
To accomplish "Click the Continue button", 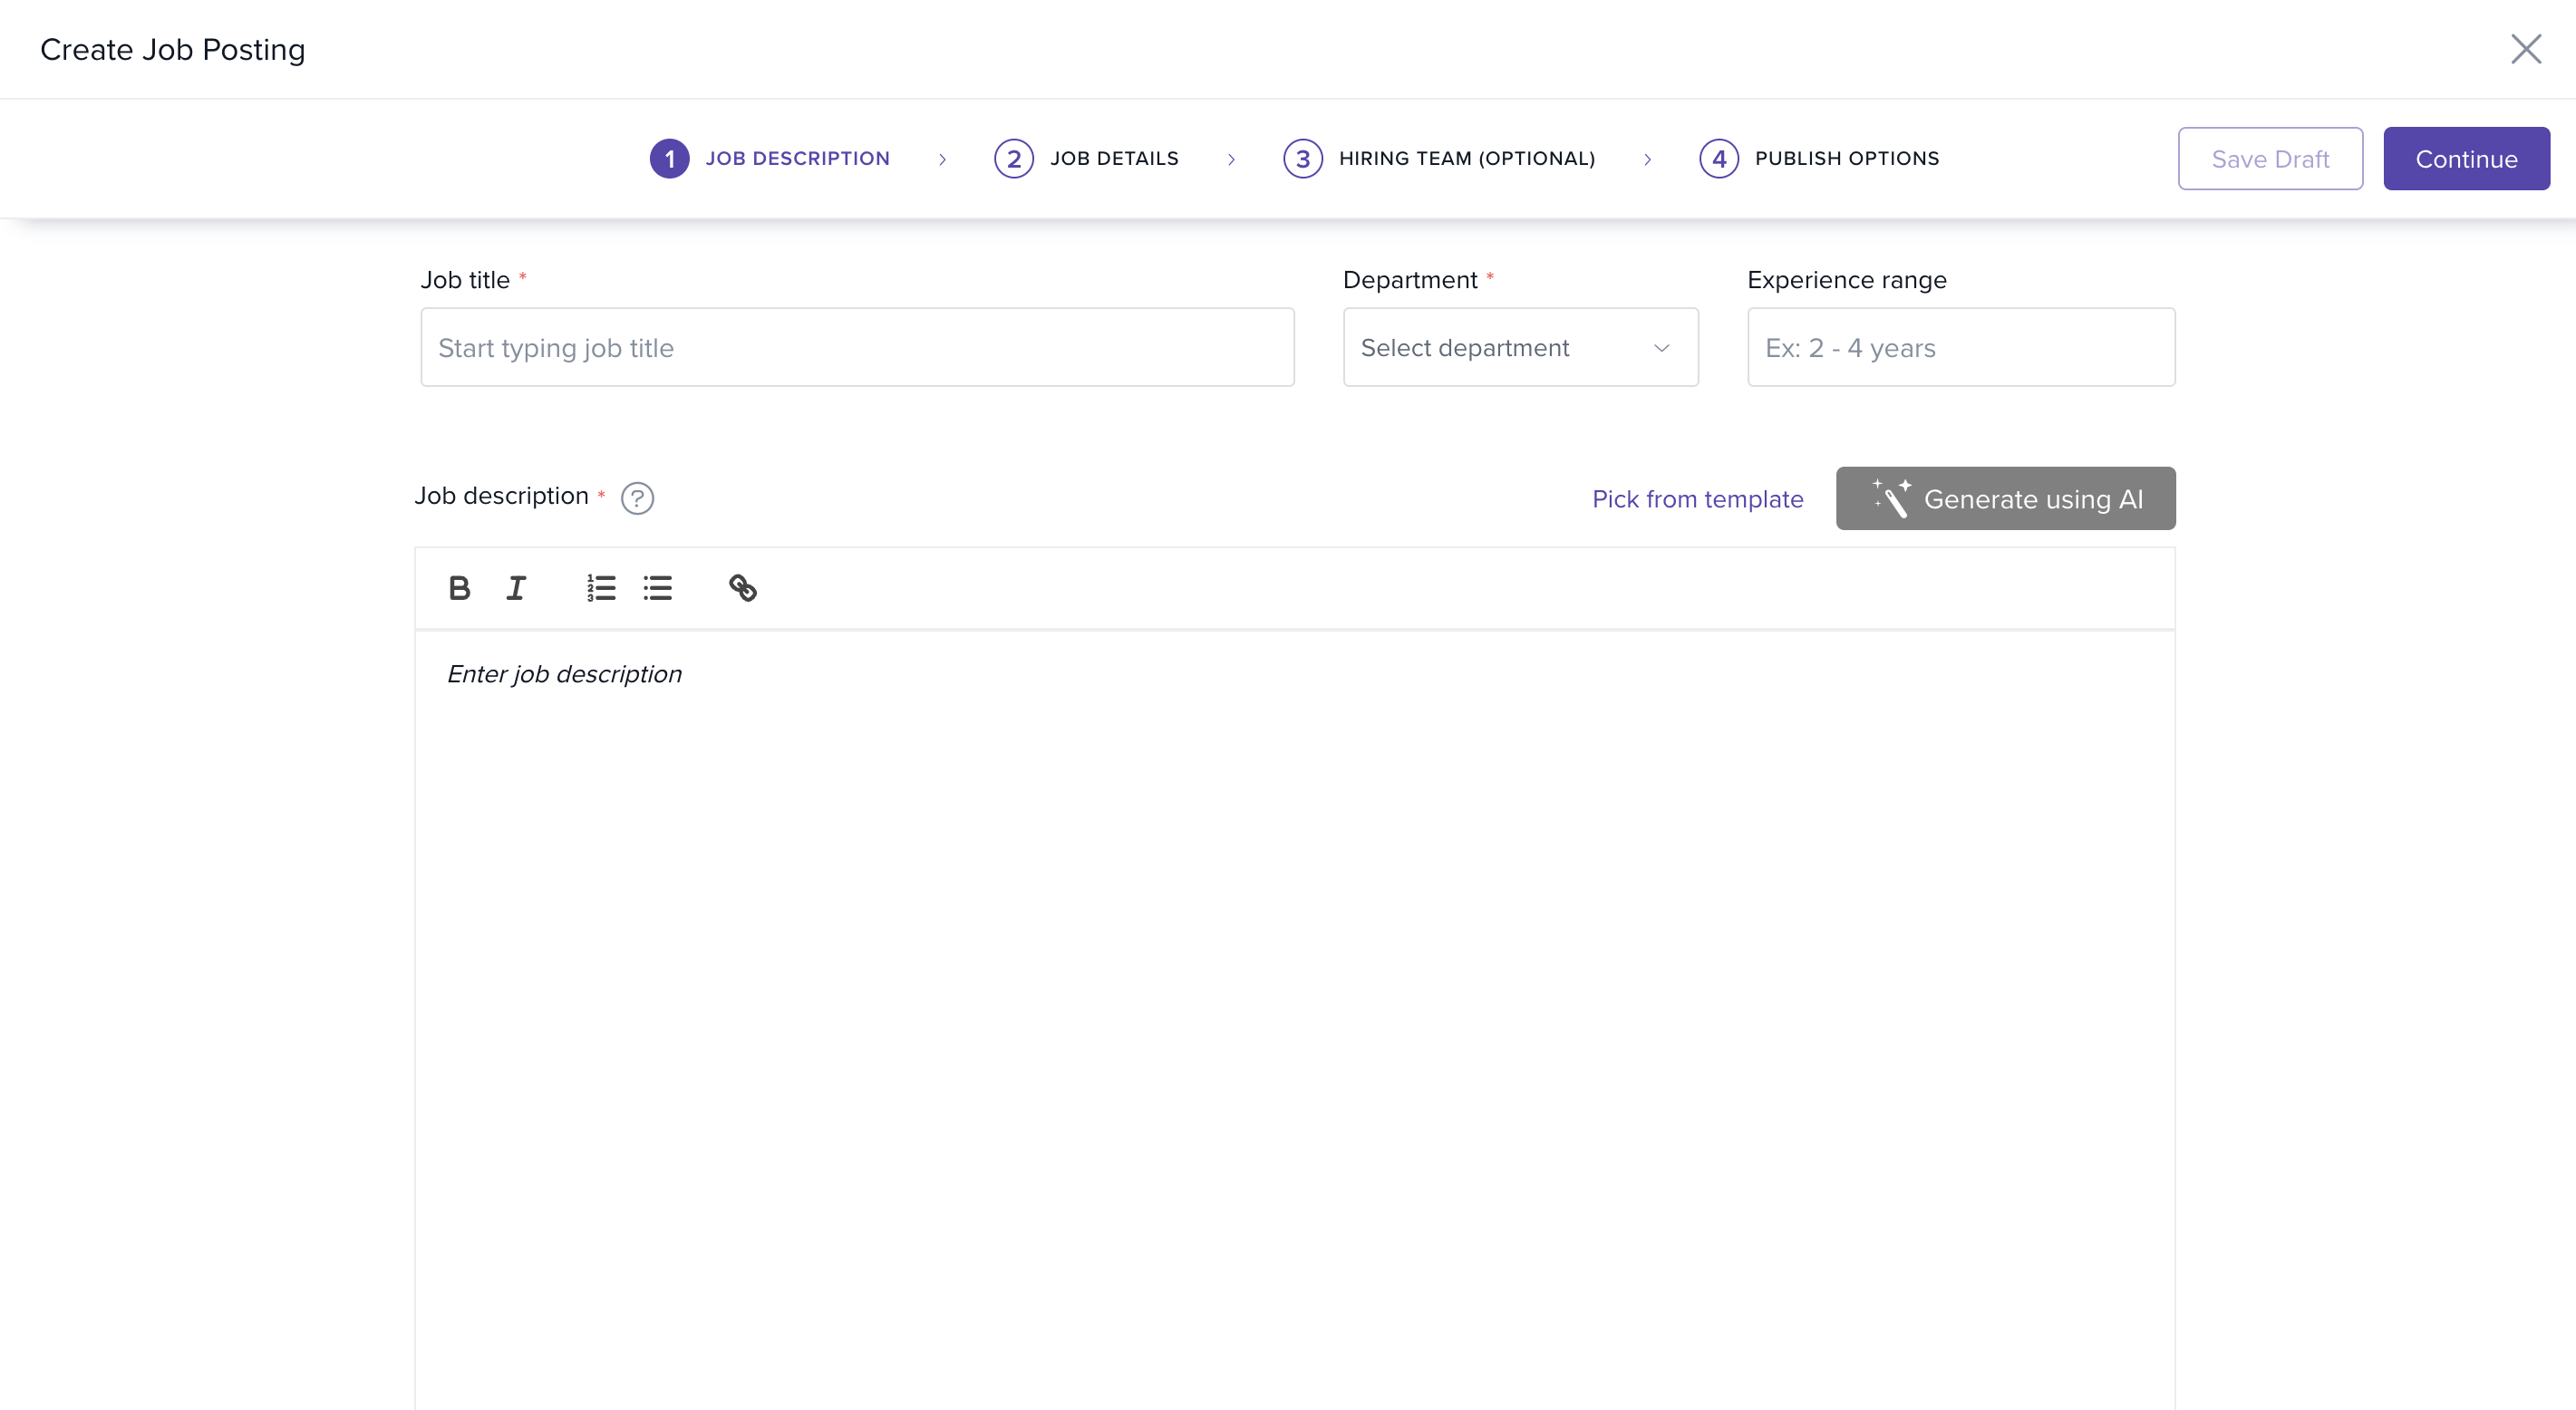I will [2465, 159].
